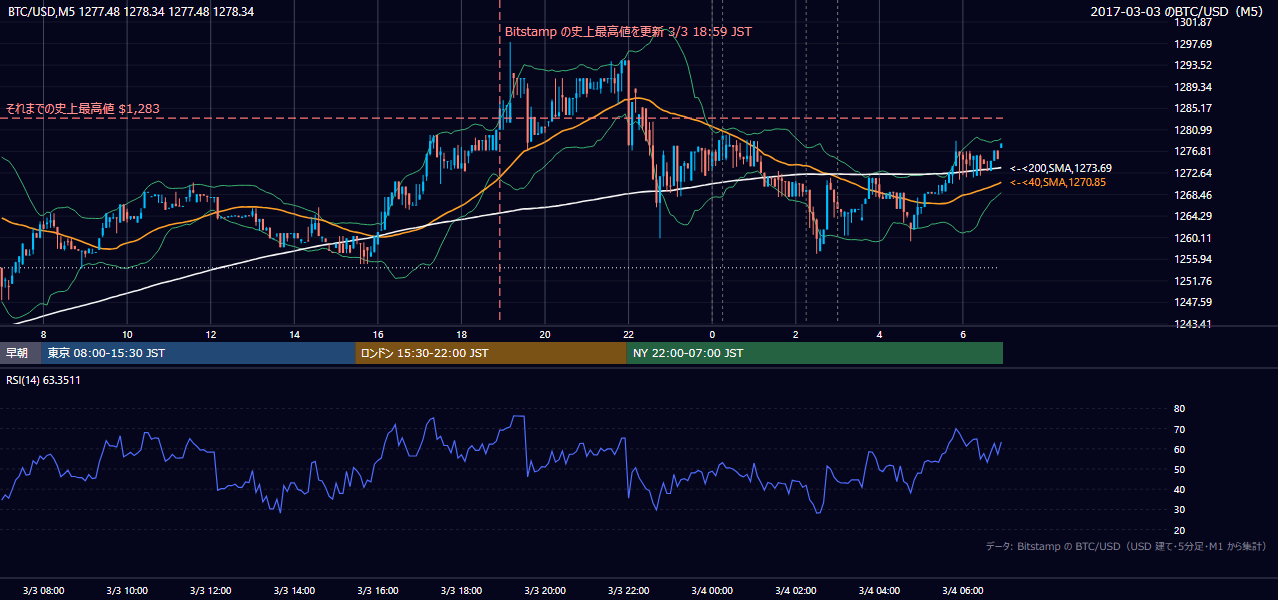Image resolution: width=1278 pixels, height=600 pixels.
Task: Click the 東京 08:00-15:30 JST session bar
Action: click(198, 353)
